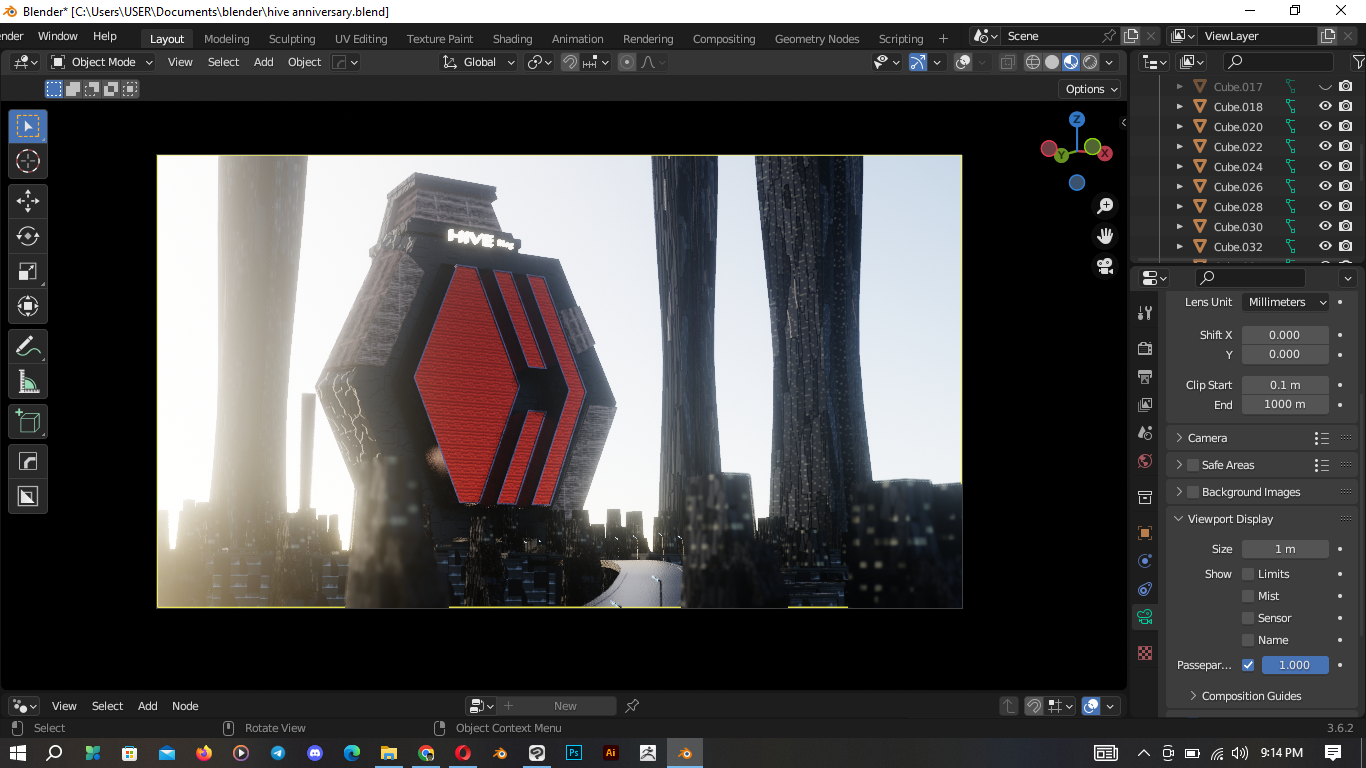Toggle render camera icon for Cube.026
Image resolution: width=1366 pixels, height=768 pixels.
(1346, 187)
